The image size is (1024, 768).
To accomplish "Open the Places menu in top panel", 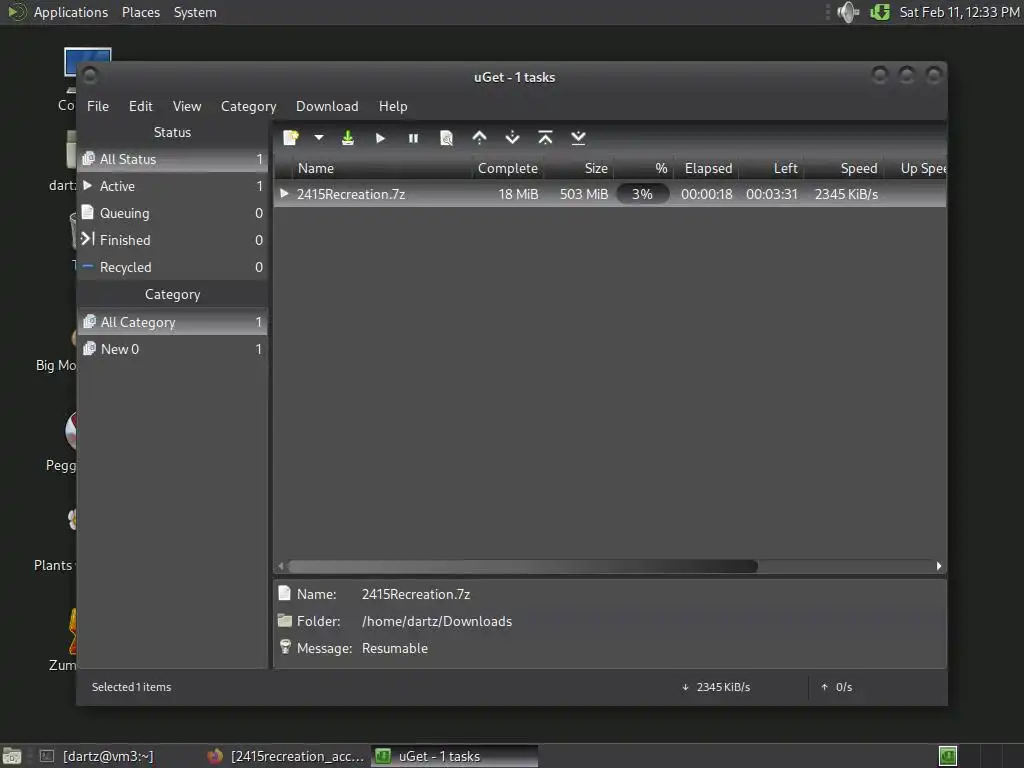I will click(x=140, y=12).
